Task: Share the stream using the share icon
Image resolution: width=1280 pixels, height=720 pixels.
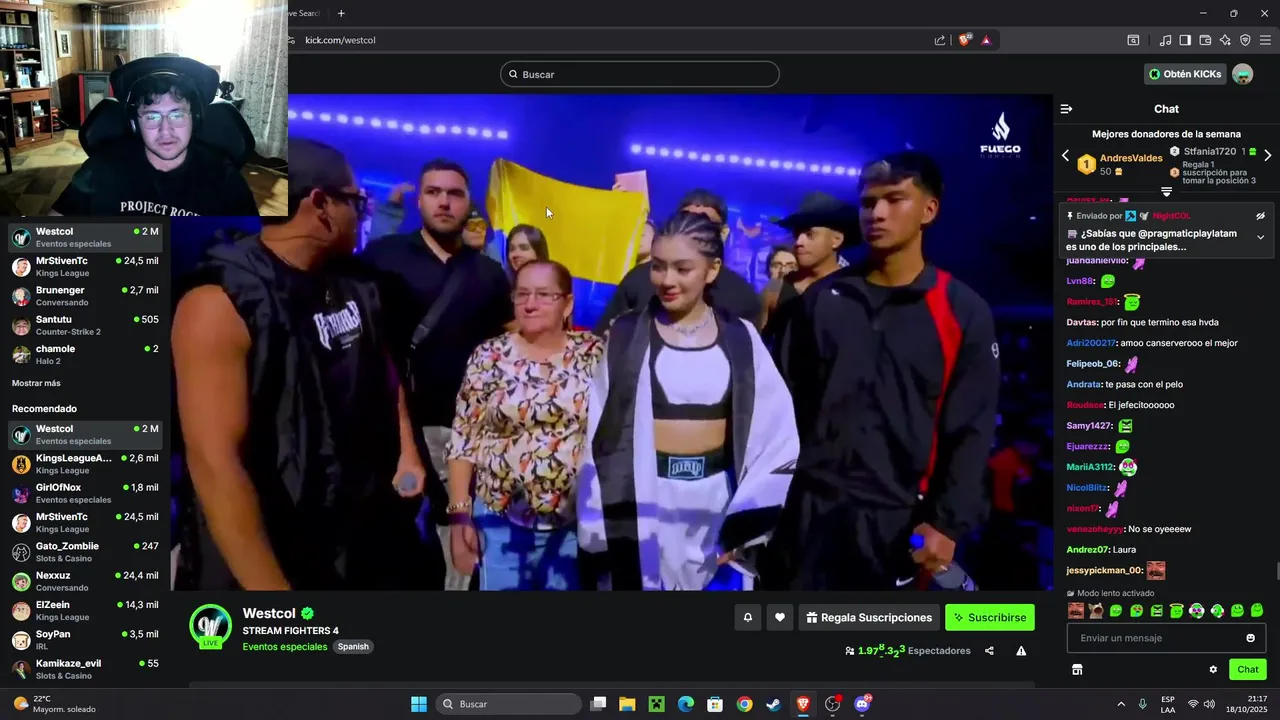Action: coord(989,651)
